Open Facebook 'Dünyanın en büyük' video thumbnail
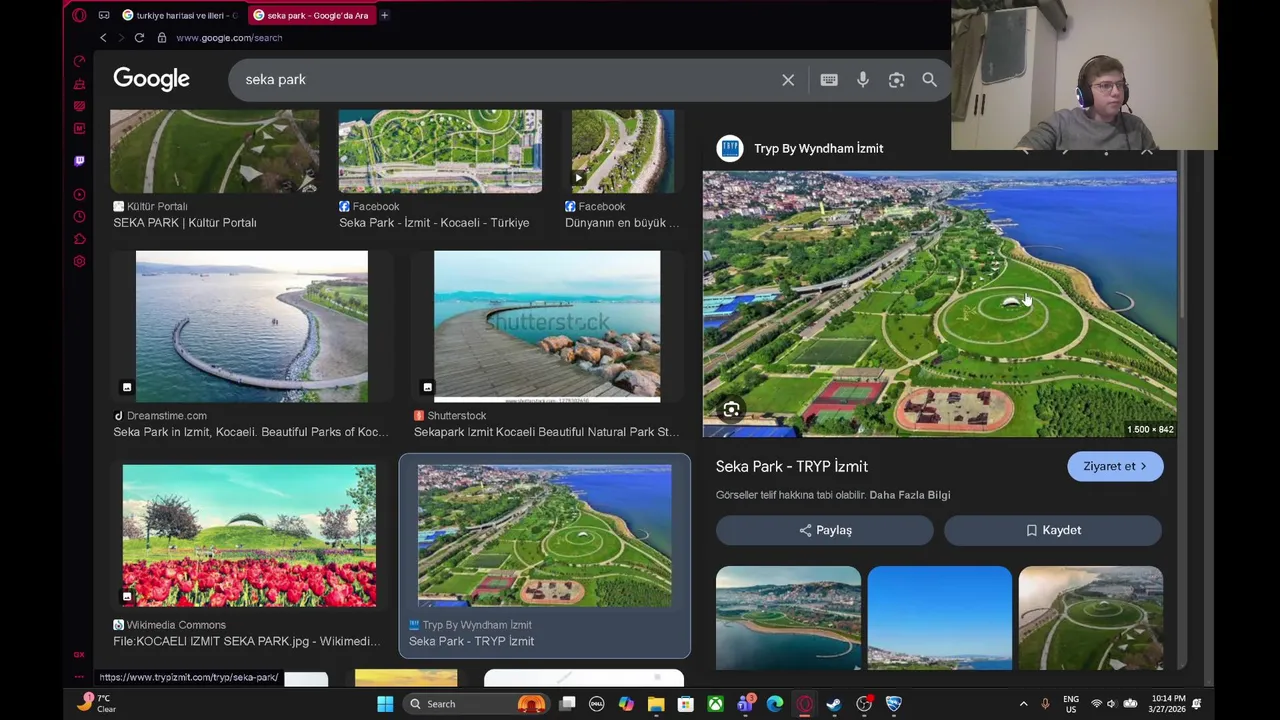 click(623, 151)
